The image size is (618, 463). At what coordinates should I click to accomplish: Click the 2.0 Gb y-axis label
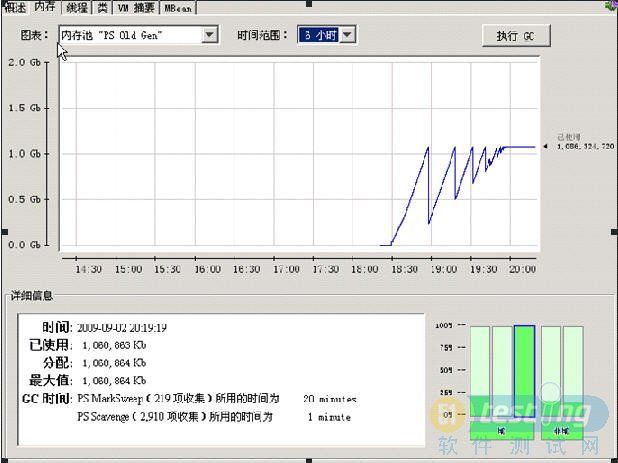coord(24,62)
